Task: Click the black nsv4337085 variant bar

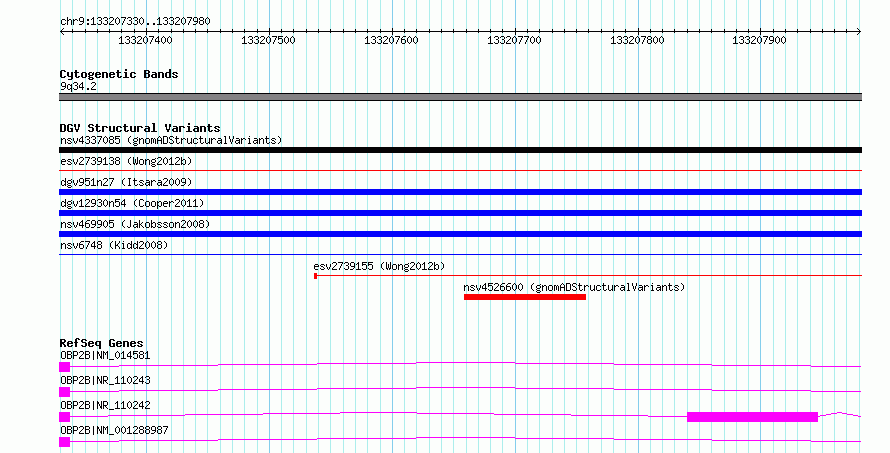Action: click(460, 150)
